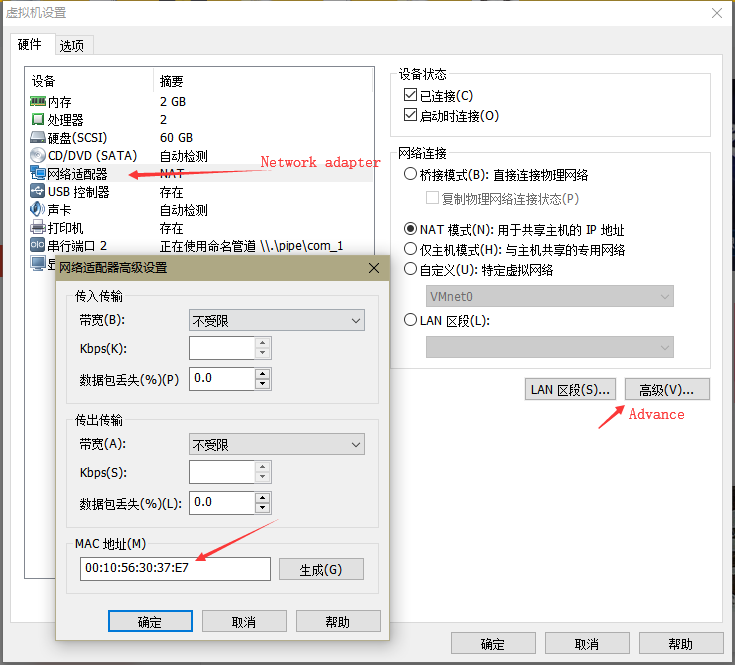
Task: Select NAT 模式(N) radio button
Action: pyautogui.click(x=410, y=229)
